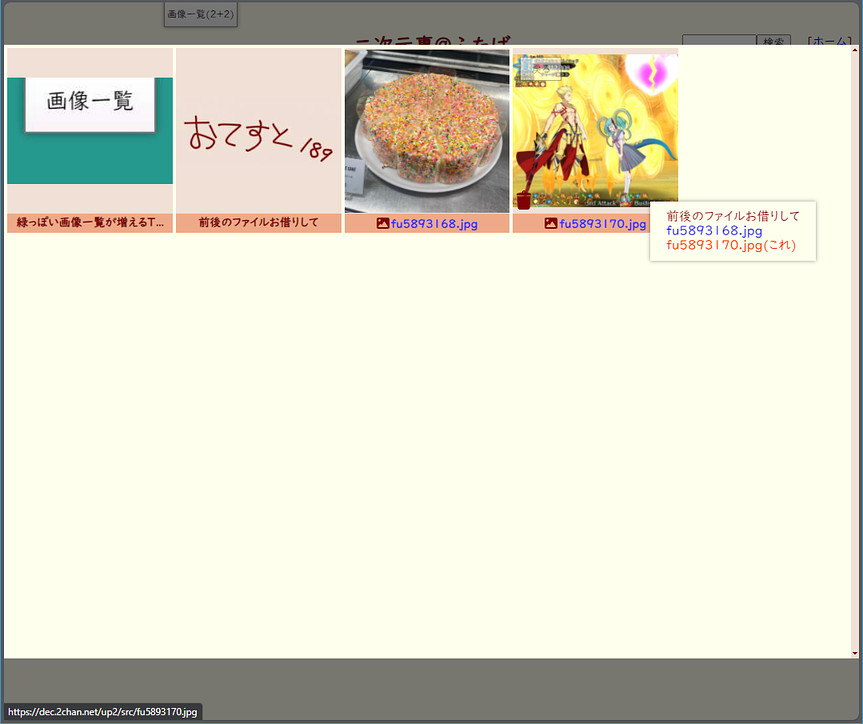
Task: Select red fu5893170.jpg(これ) in the popup
Action: pyautogui.click(x=730, y=245)
